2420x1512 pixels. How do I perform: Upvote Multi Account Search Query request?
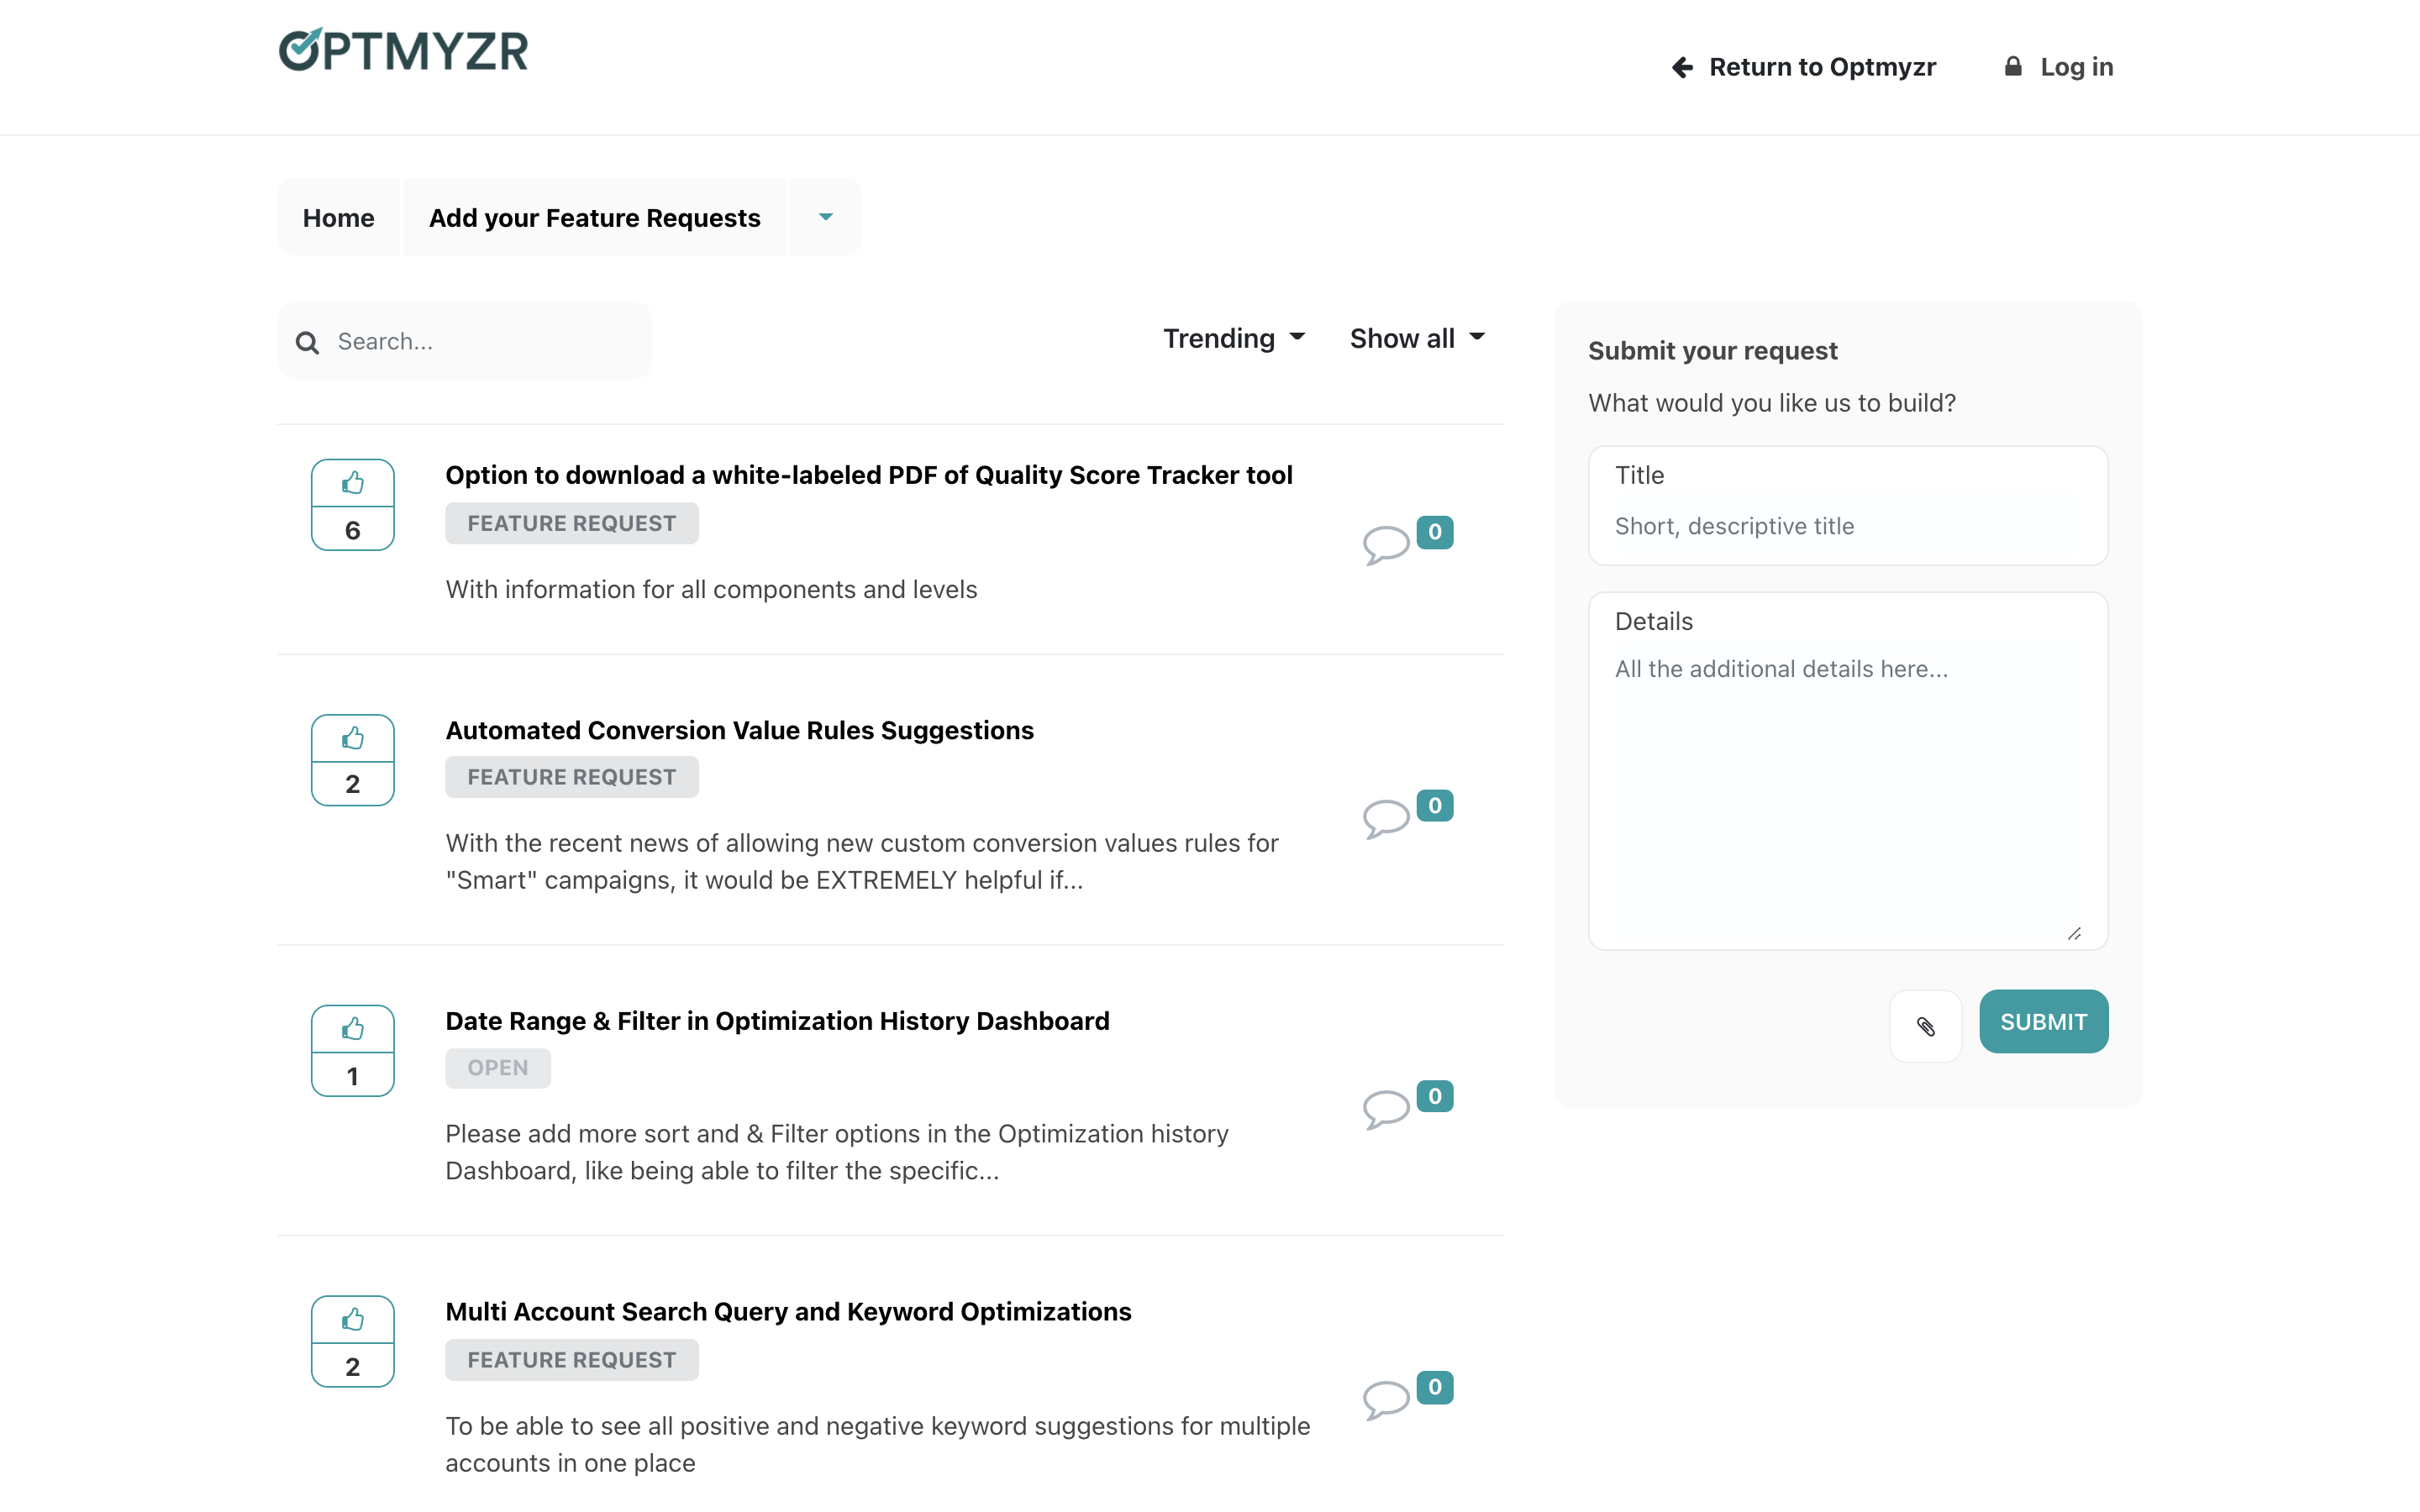[x=353, y=1320]
